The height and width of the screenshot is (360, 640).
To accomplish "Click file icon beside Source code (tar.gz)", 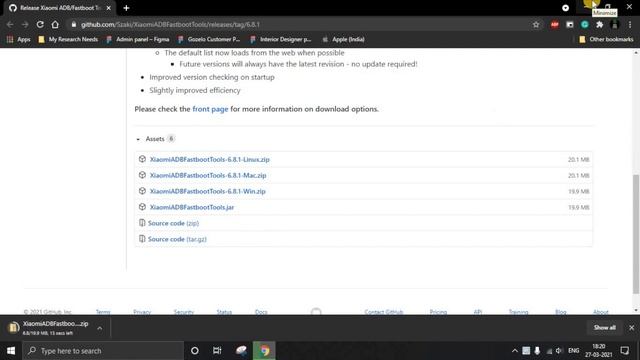I will [x=142, y=239].
